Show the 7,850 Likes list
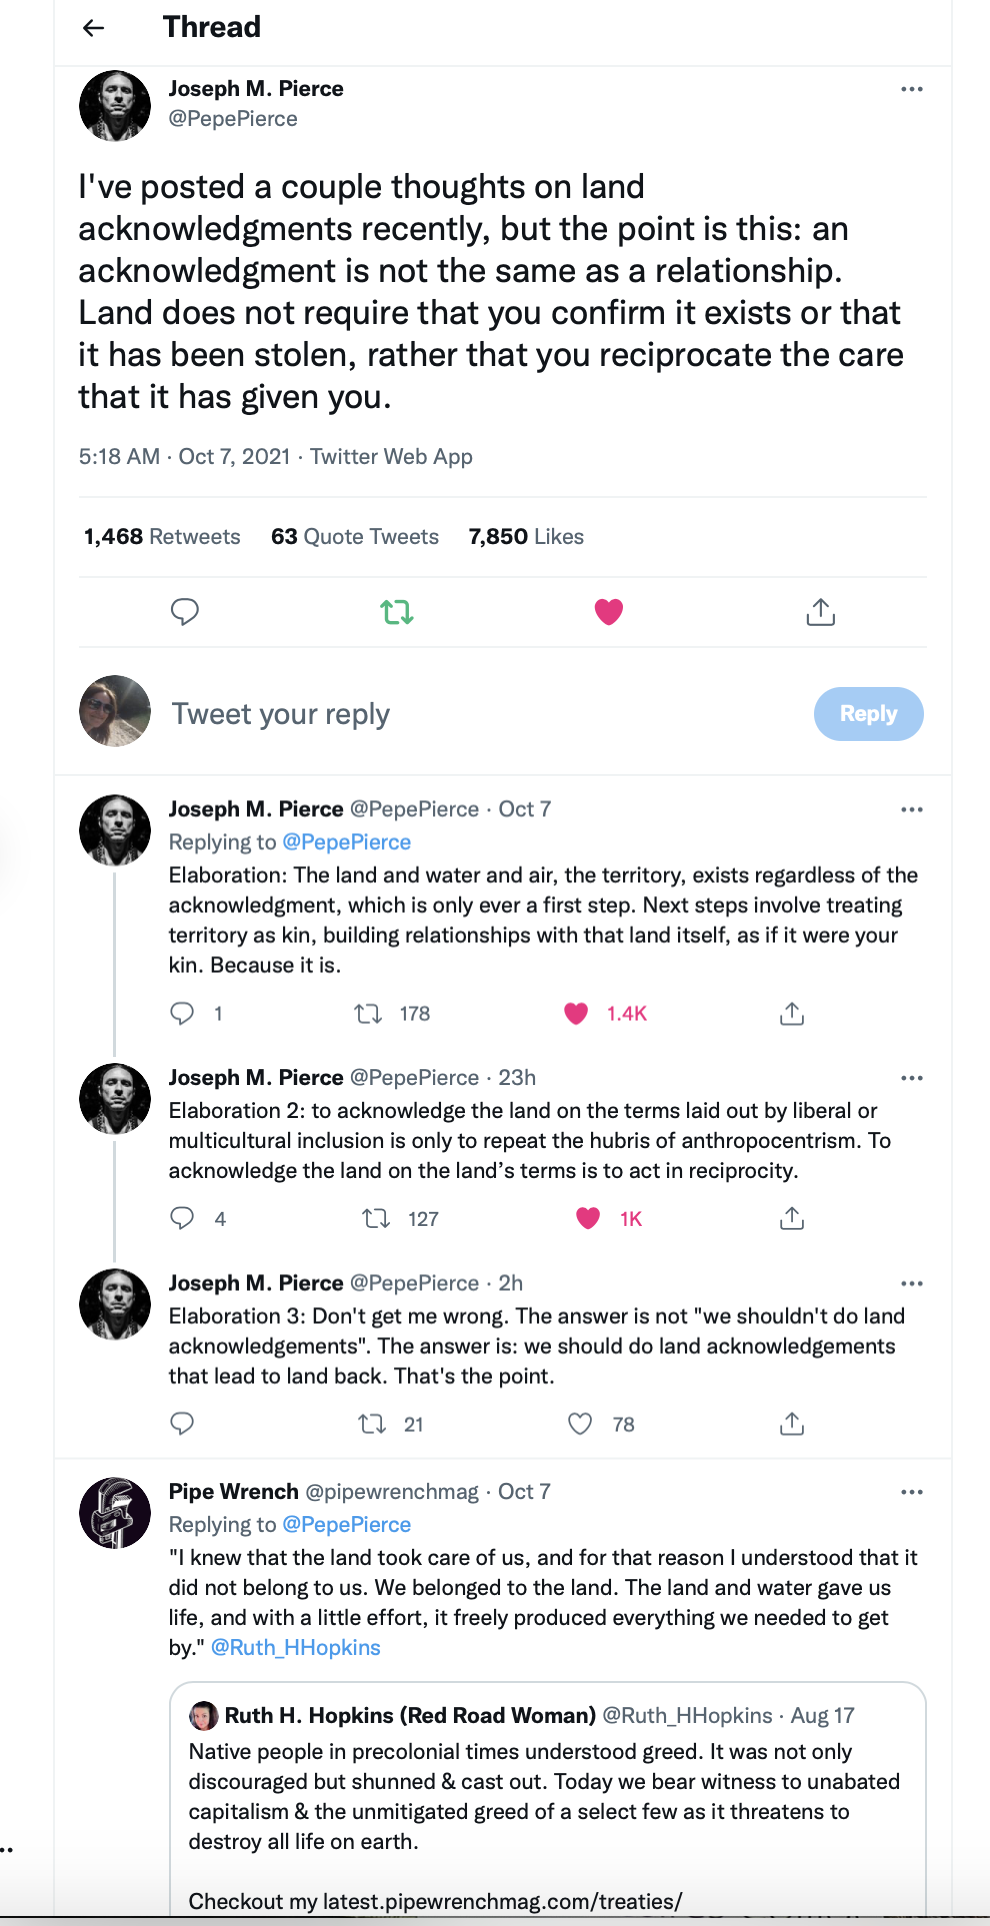Viewport: 990px width, 1926px height. 526,537
